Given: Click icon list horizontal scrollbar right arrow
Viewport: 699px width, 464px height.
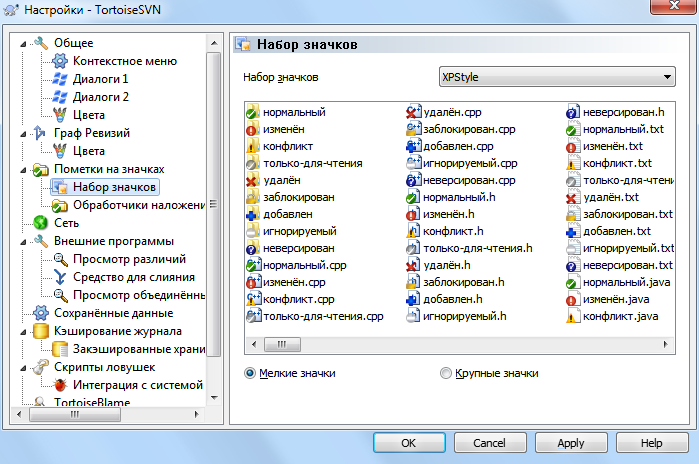Looking at the screenshot, I should [666, 344].
